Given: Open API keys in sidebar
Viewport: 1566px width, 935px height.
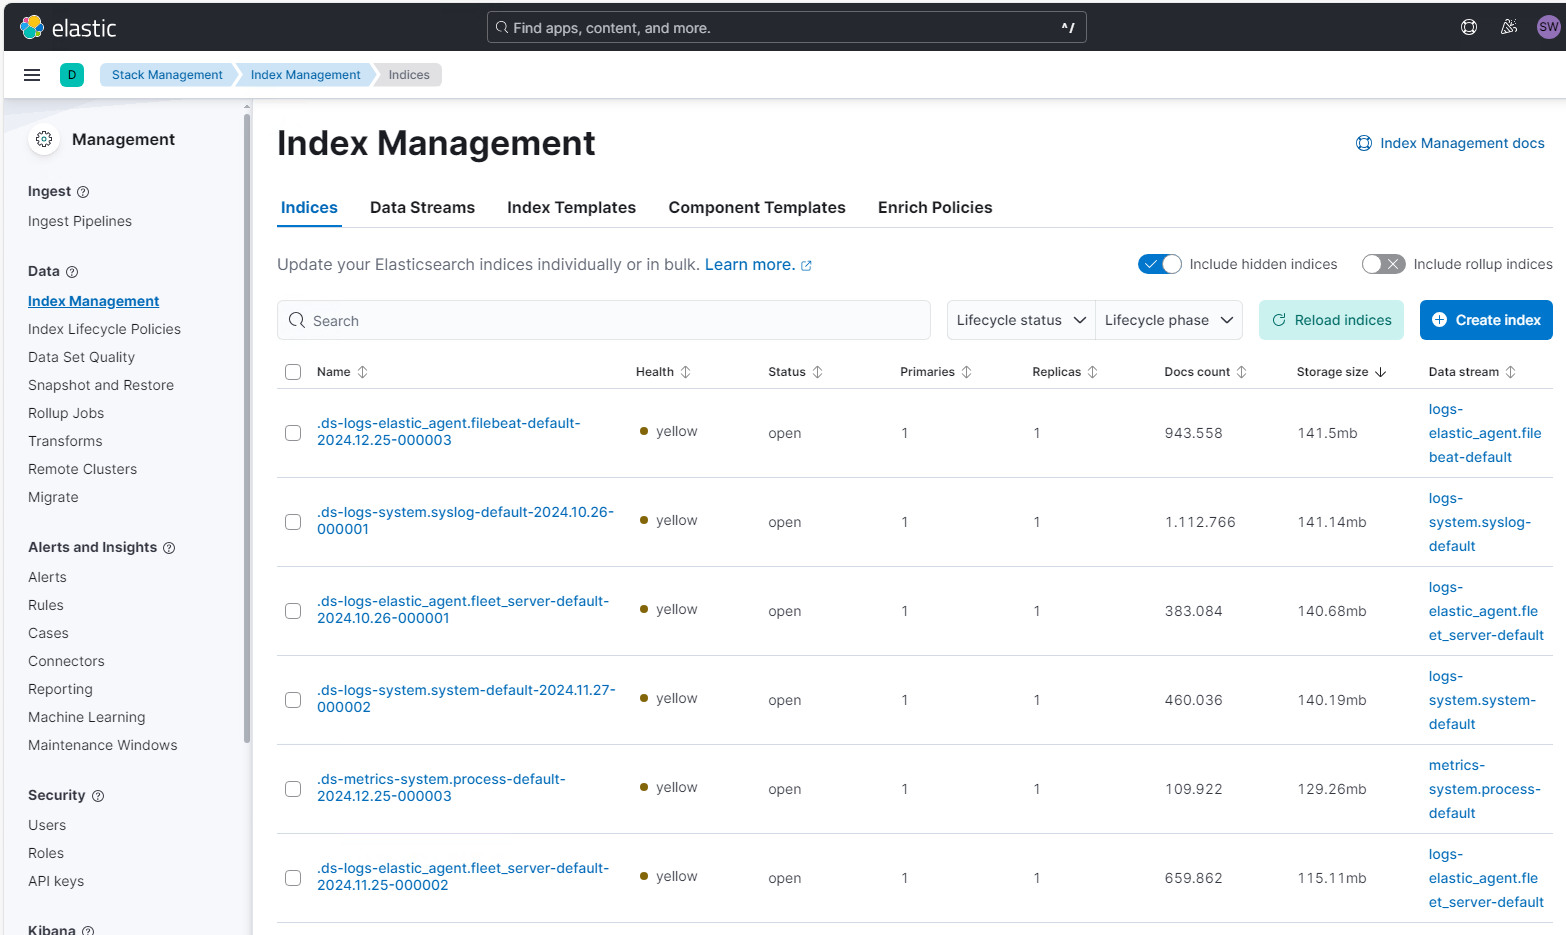Looking at the screenshot, I should [x=56, y=881].
